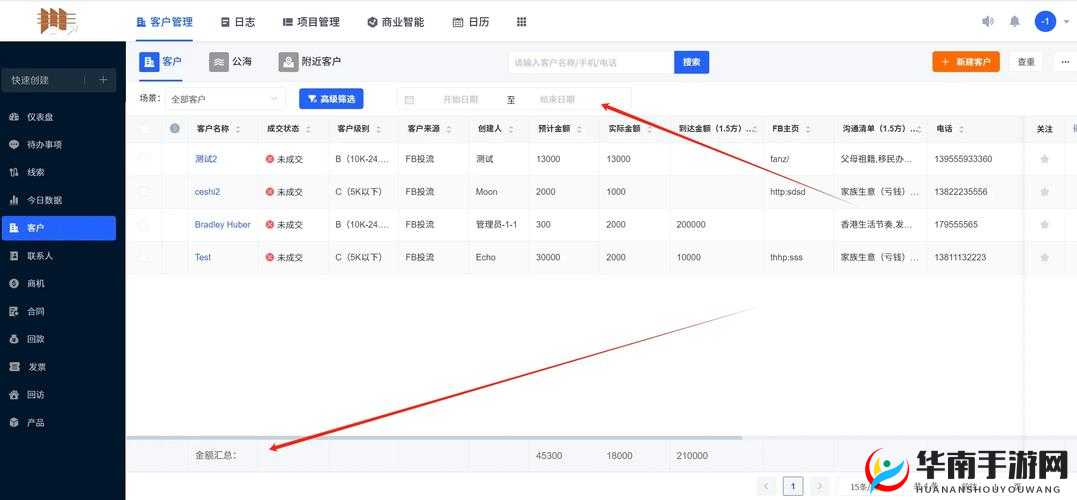Open 联系人 contacts icon in sidebar
Viewport: 1077px width, 500px height.
pos(14,255)
